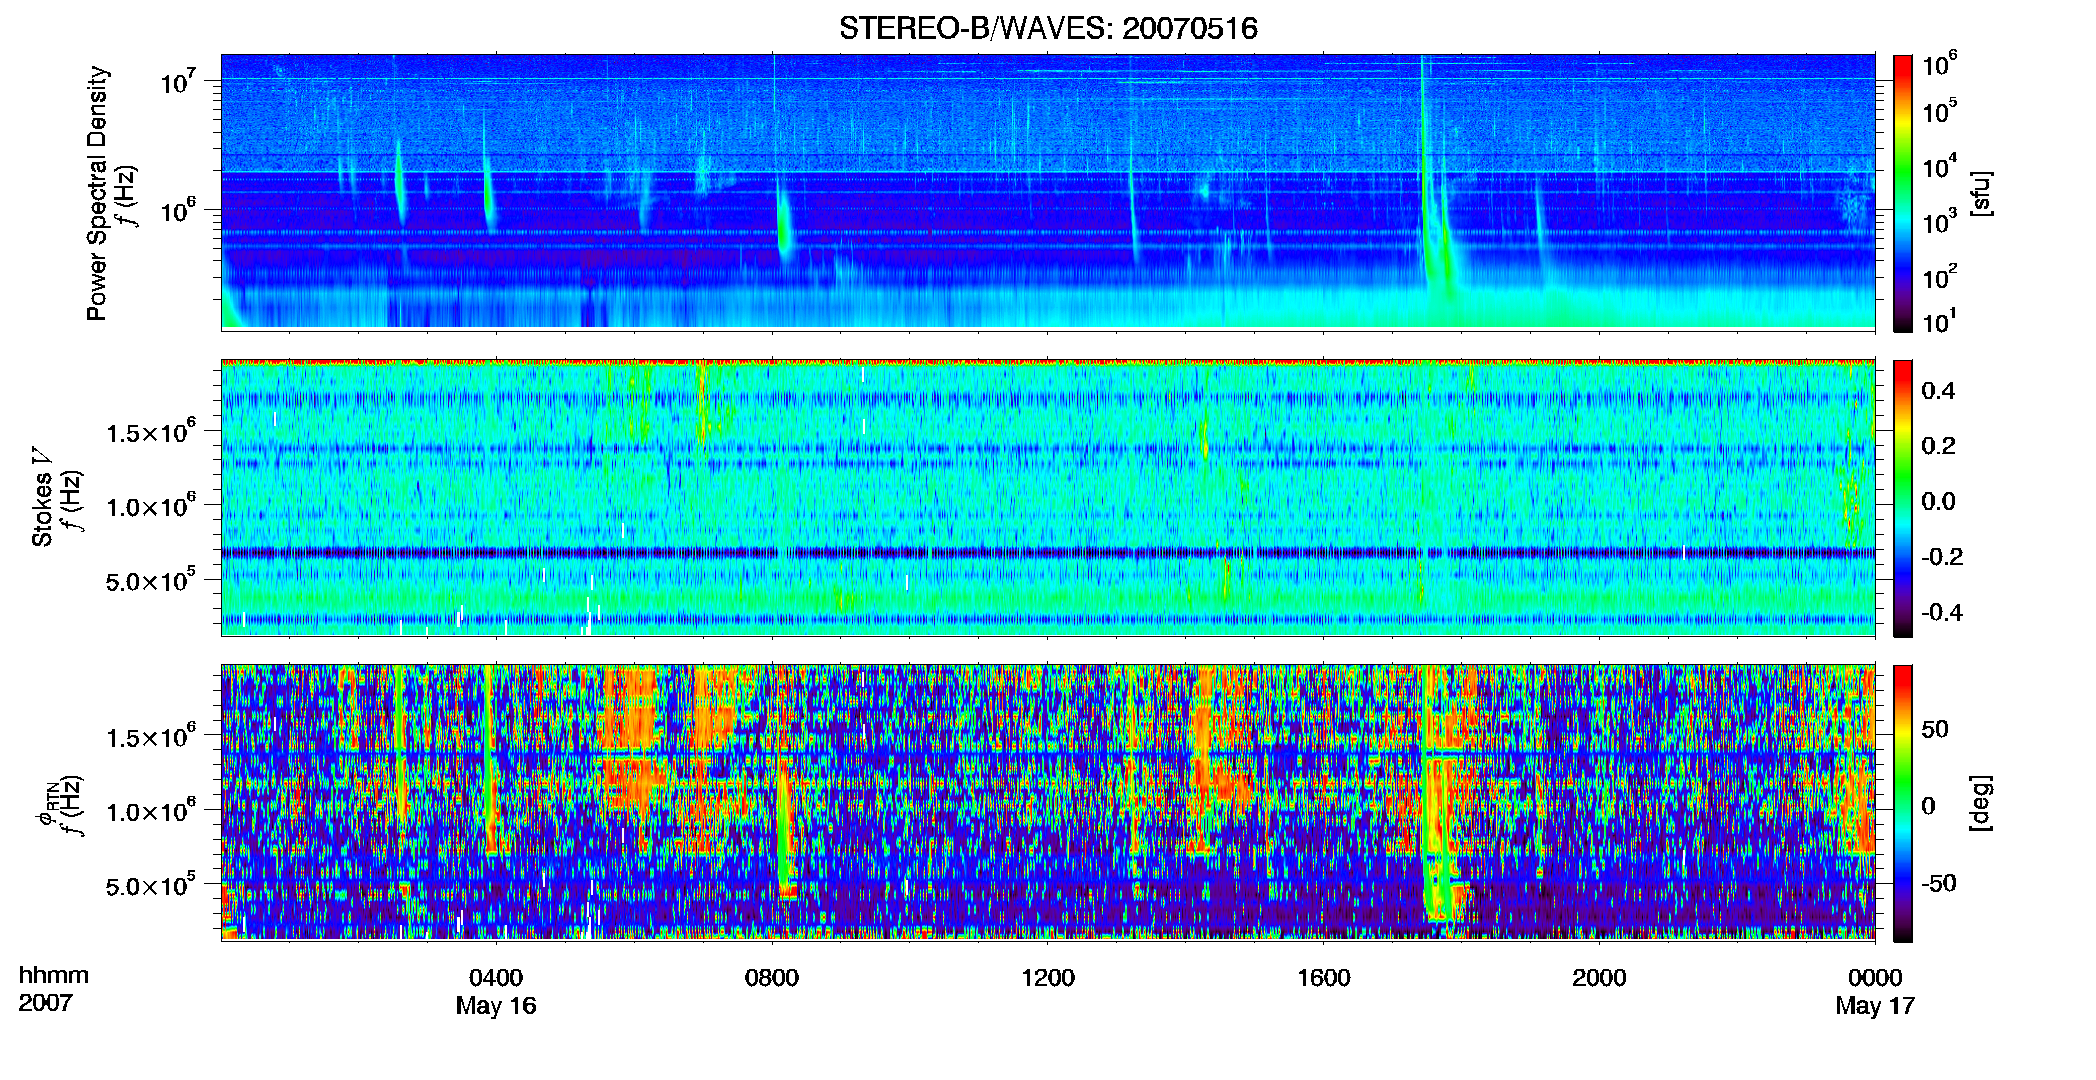Viewport: 2096px width, 1080px height.
Task: Click 1.5×10^6 tick in Stokes V panel
Action: click(152, 431)
